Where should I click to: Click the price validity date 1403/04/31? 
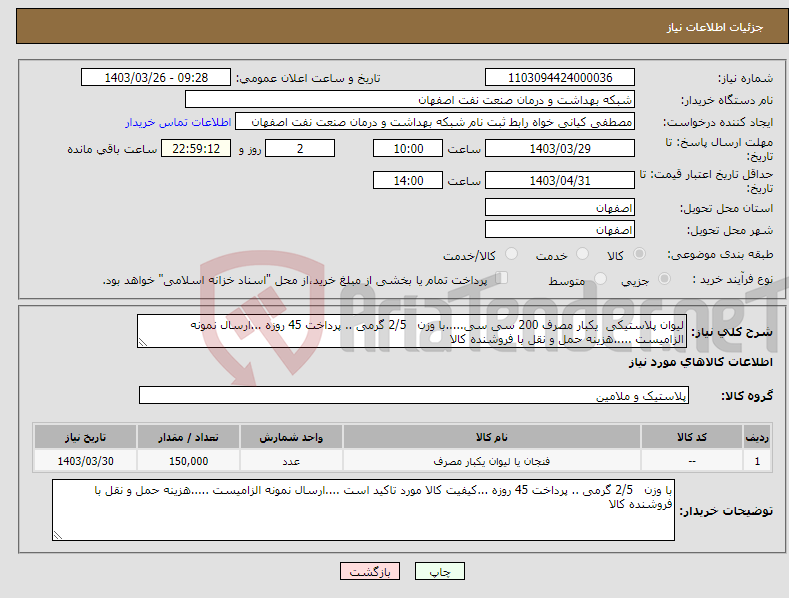[x=560, y=180]
